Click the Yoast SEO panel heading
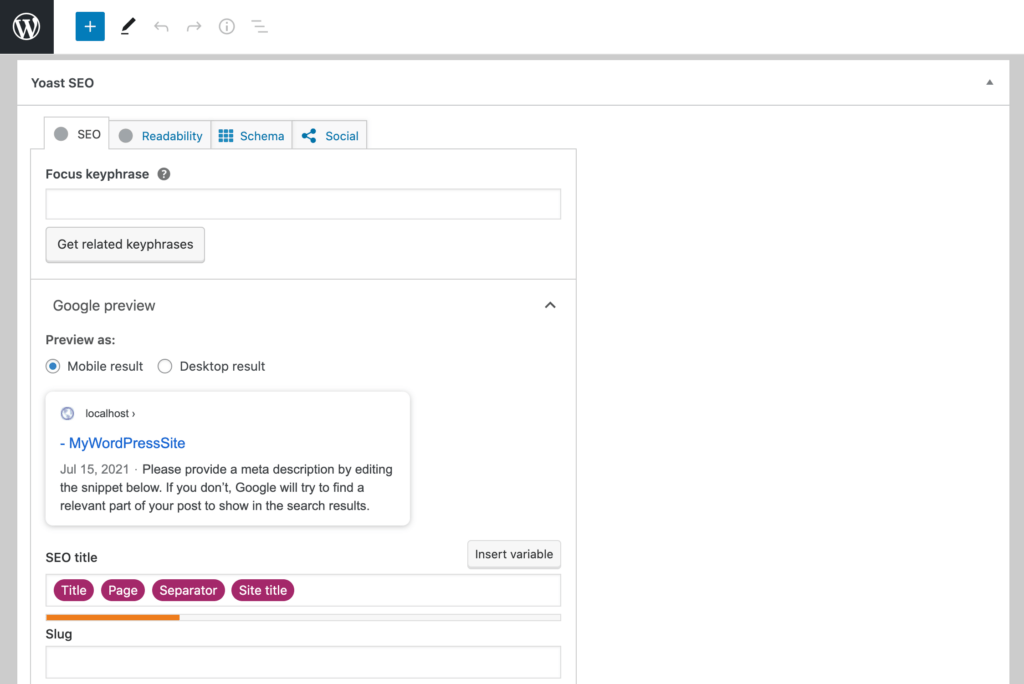1024x684 pixels. point(63,83)
